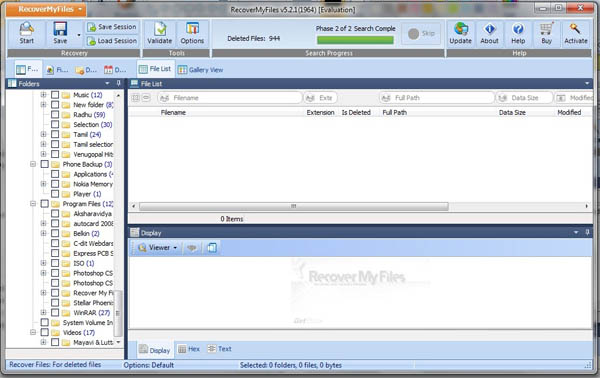
Task: Sort by the Data Size column header
Action: (512, 112)
